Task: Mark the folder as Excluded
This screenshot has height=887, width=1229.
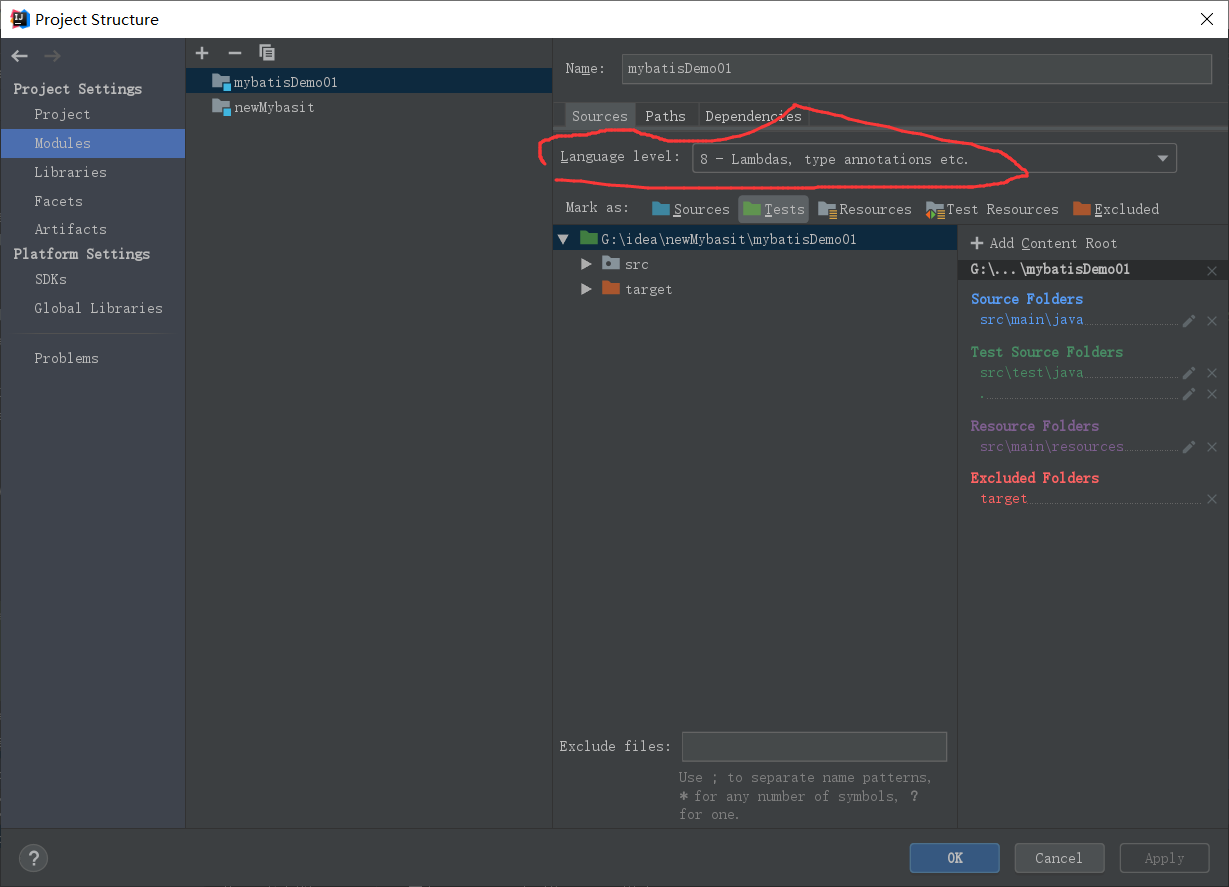Action: tap(1116, 209)
